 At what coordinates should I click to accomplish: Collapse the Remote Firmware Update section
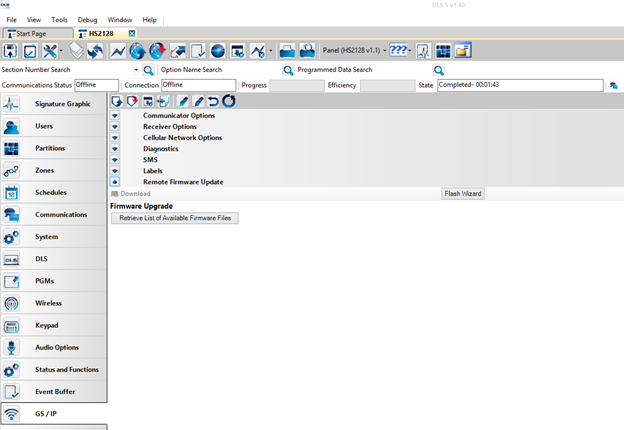[x=115, y=182]
